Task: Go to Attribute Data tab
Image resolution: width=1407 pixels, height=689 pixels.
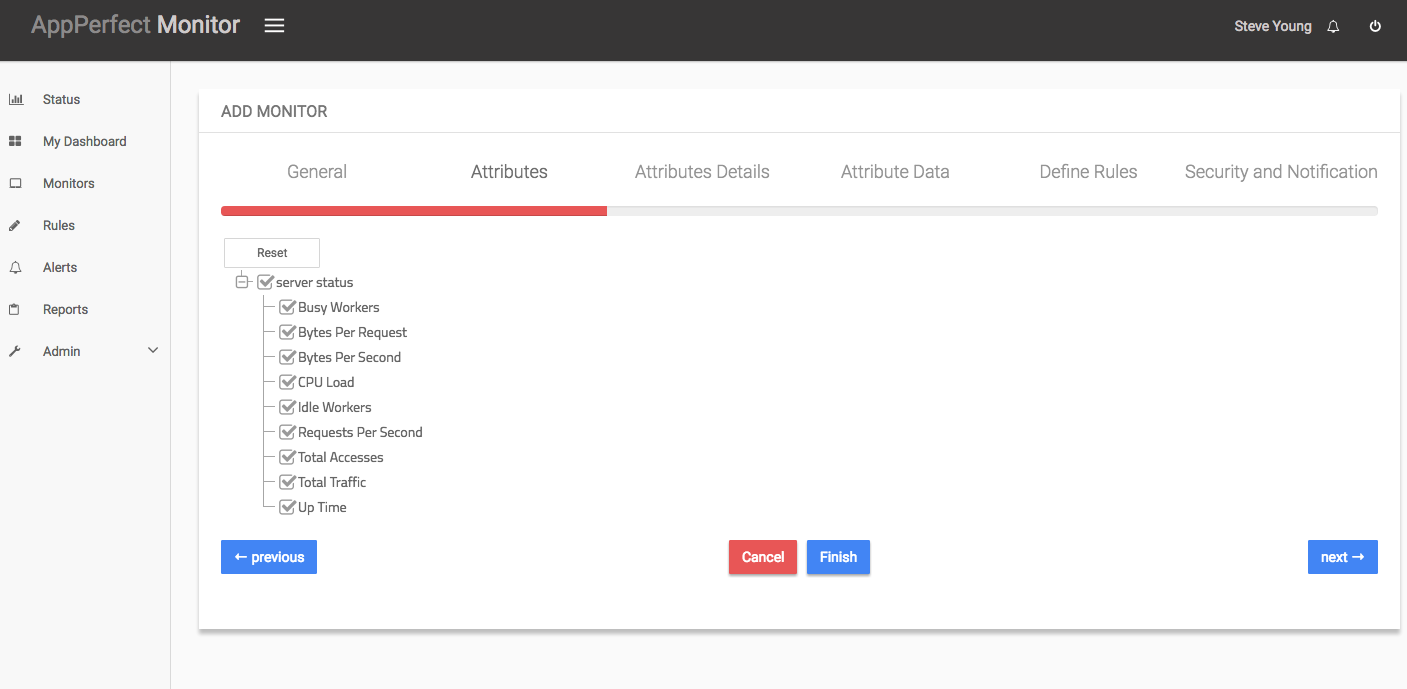Action: [895, 172]
